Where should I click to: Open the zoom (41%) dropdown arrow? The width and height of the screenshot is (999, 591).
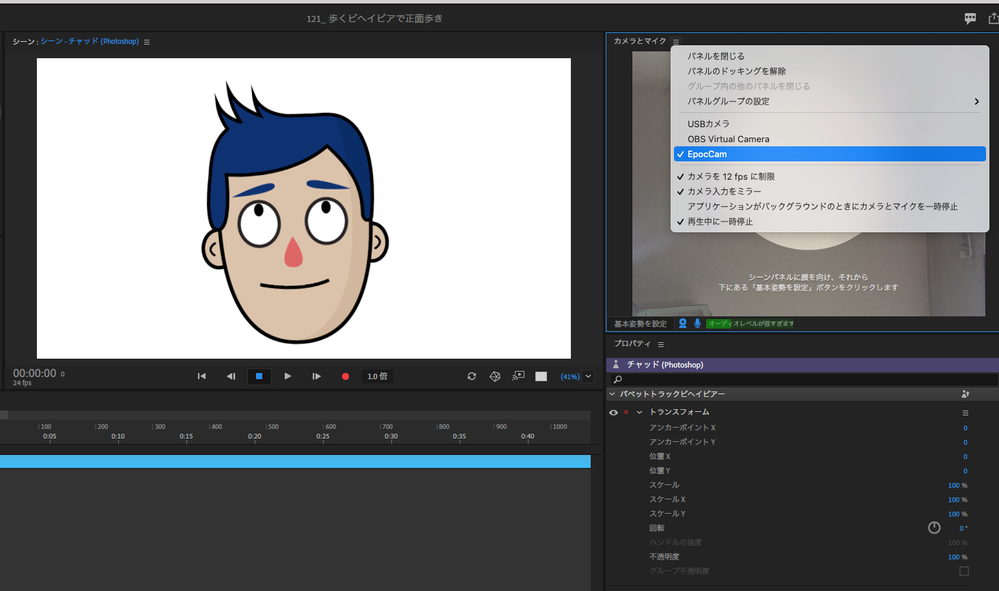pyautogui.click(x=588, y=377)
